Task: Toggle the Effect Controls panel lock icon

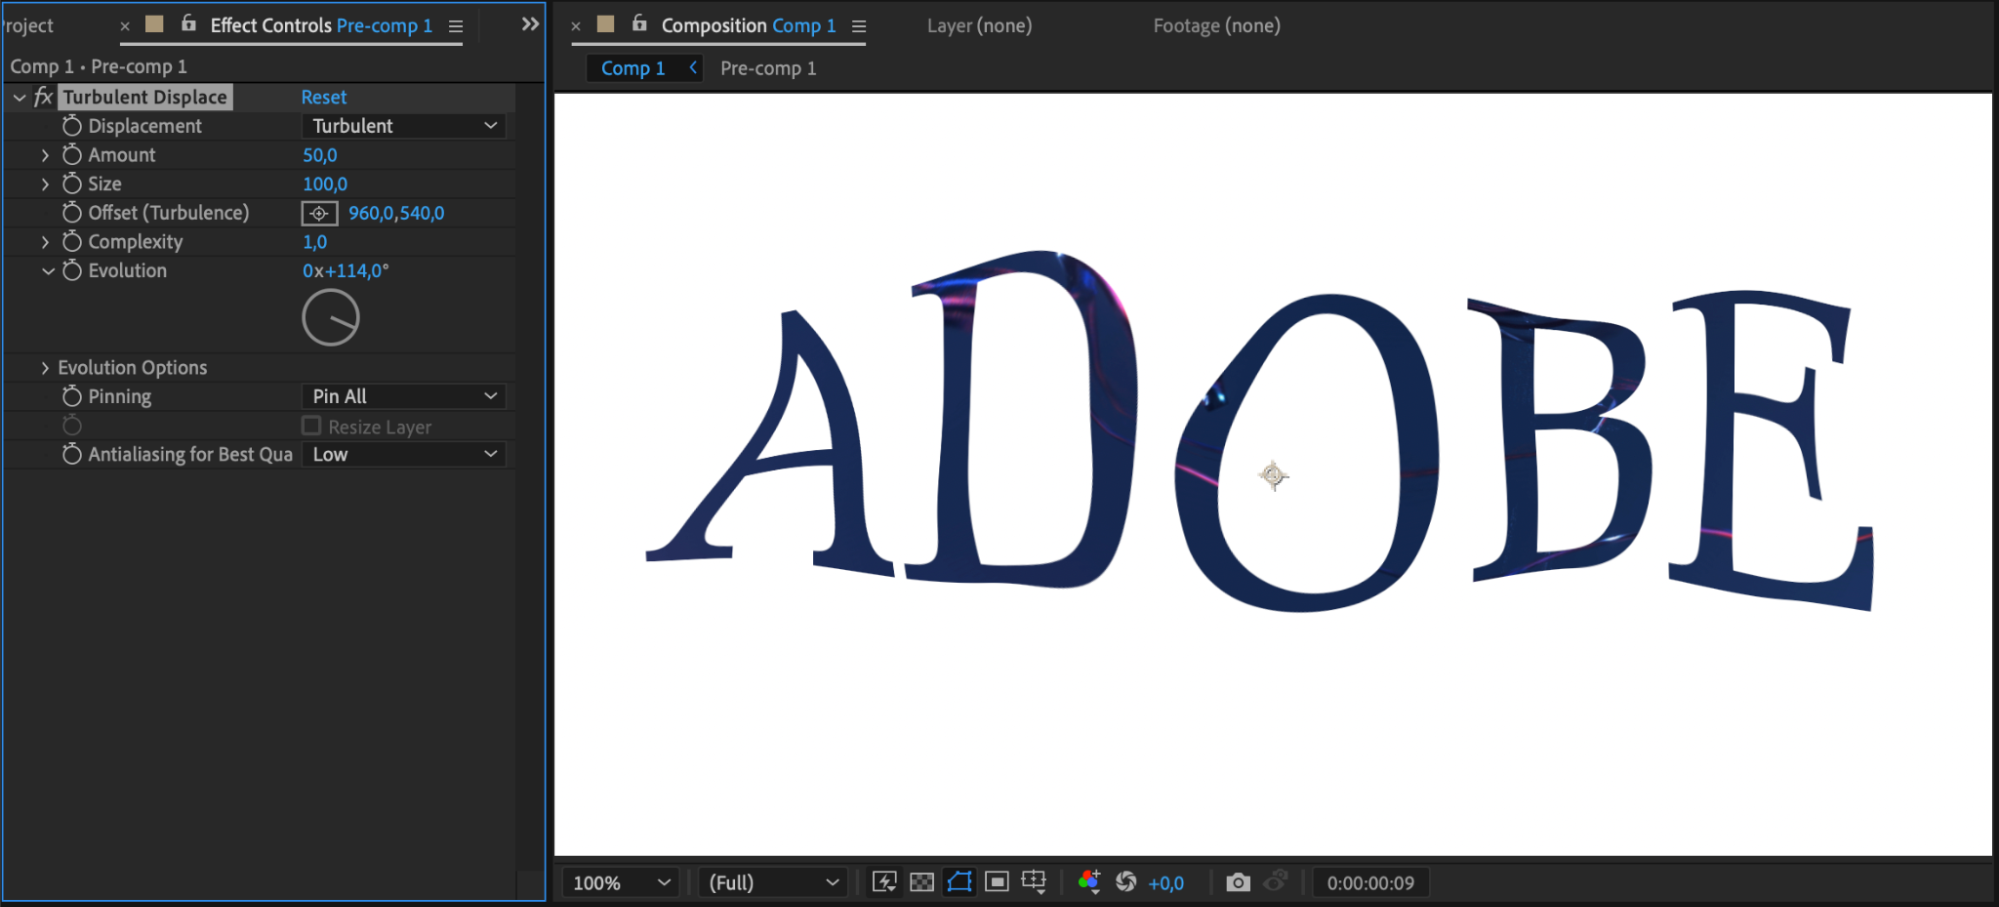Action: (x=188, y=24)
